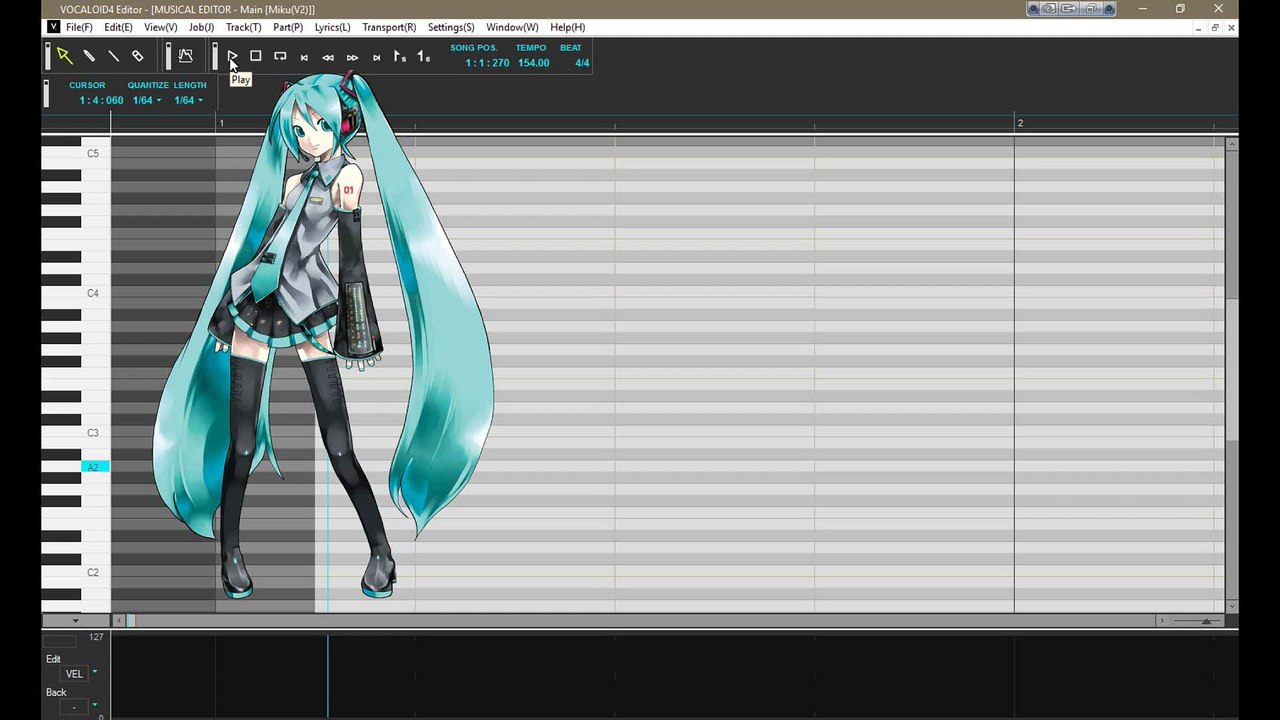Click the C3 piano key

coord(93,433)
